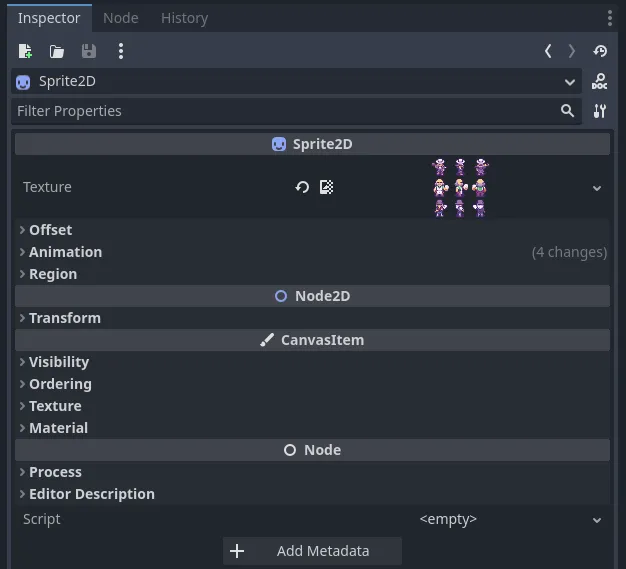
Task: Click the region editor icon beside Texture
Action: pos(326,187)
